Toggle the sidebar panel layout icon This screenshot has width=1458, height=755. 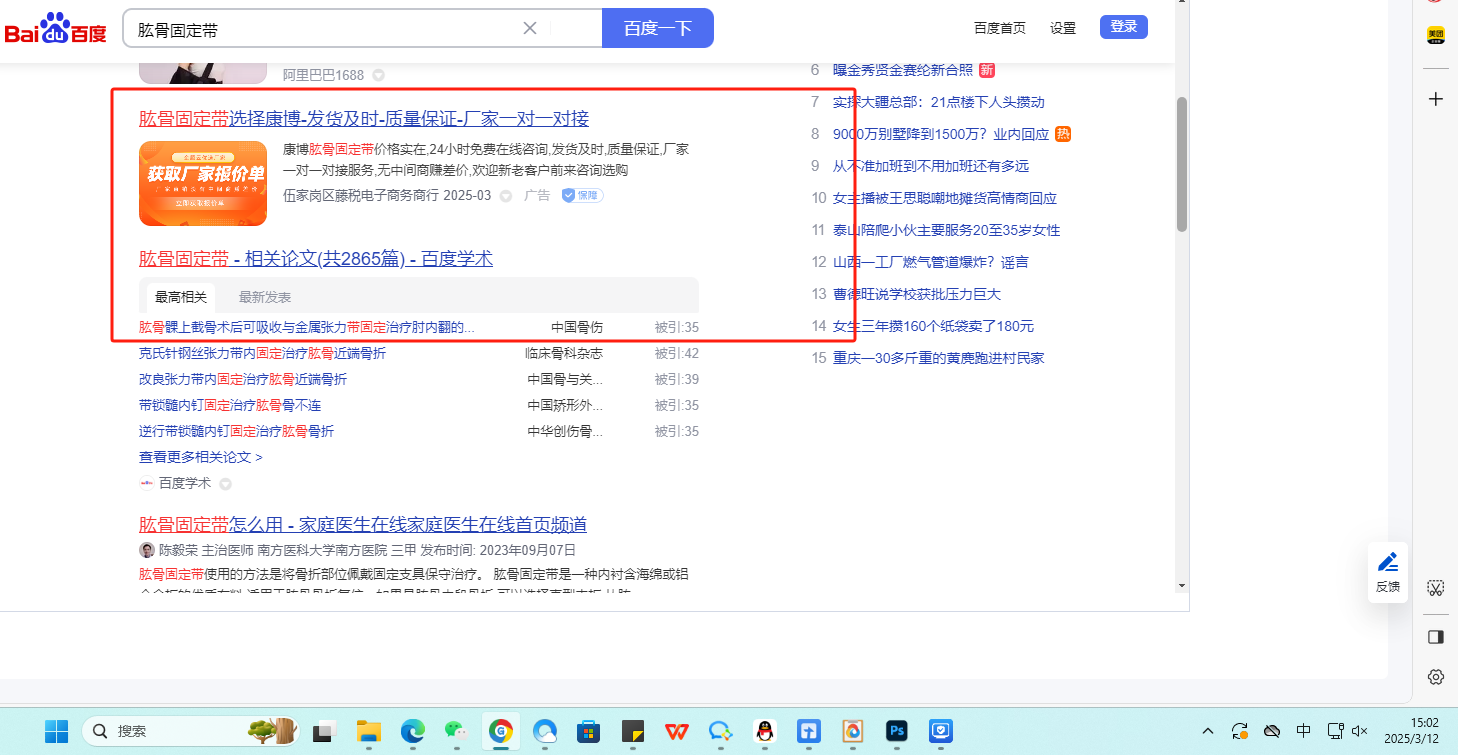point(1435,637)
